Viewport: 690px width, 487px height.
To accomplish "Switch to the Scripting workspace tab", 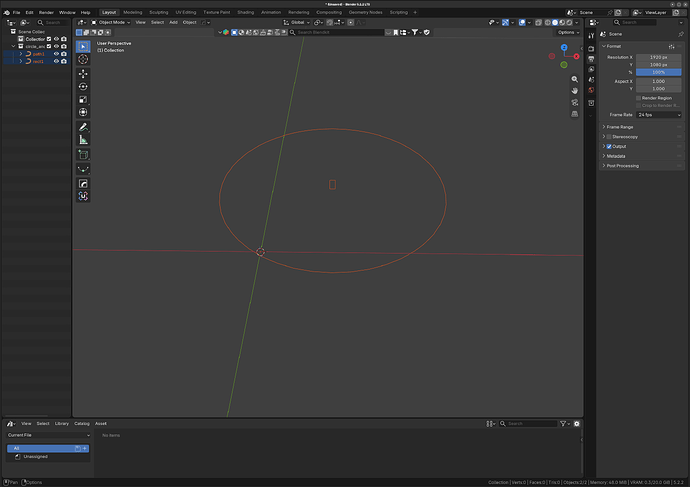I will pos(399,12).
